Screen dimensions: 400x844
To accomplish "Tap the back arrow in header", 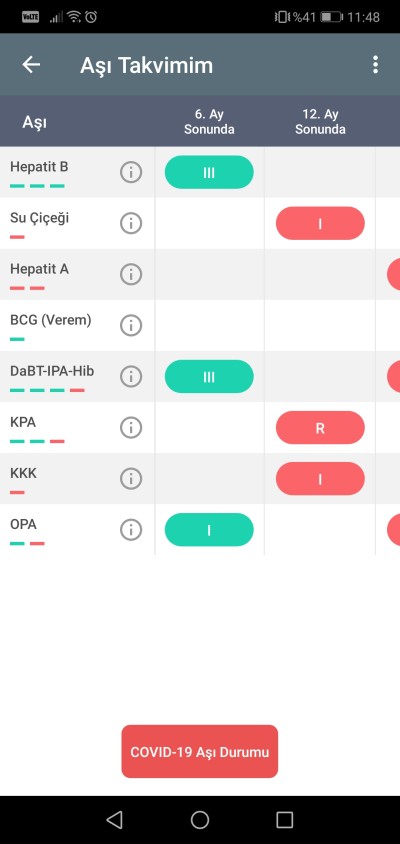I will click(31, 65).
